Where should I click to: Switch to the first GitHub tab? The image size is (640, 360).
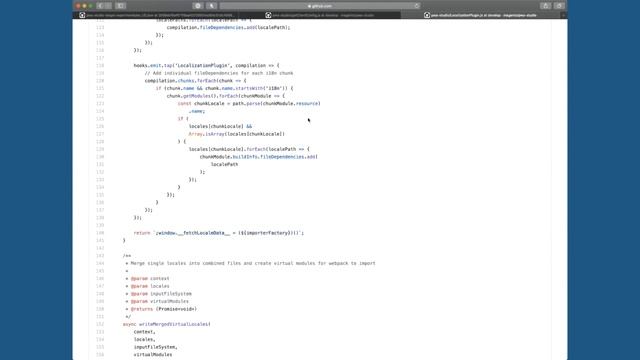point(156,15)
